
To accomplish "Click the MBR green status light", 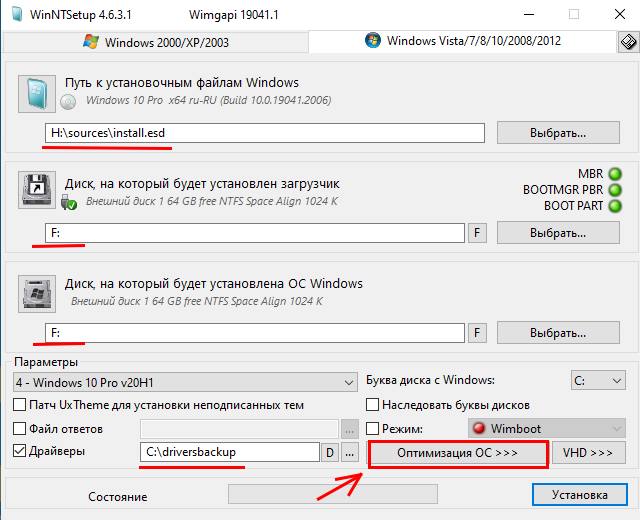I will tap(615, 174).
